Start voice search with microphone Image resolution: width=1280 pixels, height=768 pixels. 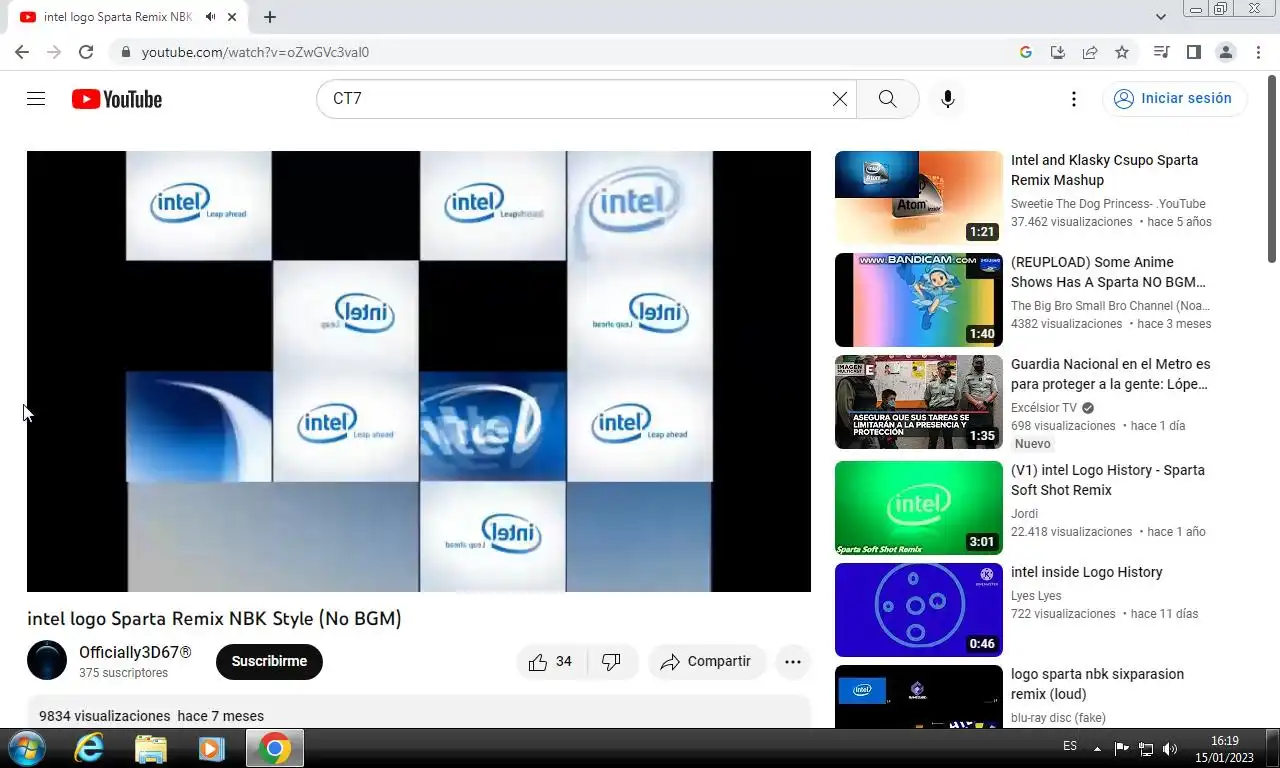coord(948,99)
